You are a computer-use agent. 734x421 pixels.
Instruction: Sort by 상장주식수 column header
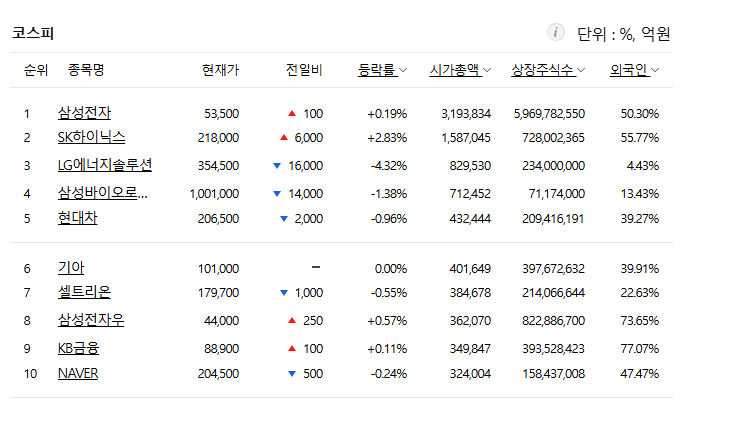(548, 70)
